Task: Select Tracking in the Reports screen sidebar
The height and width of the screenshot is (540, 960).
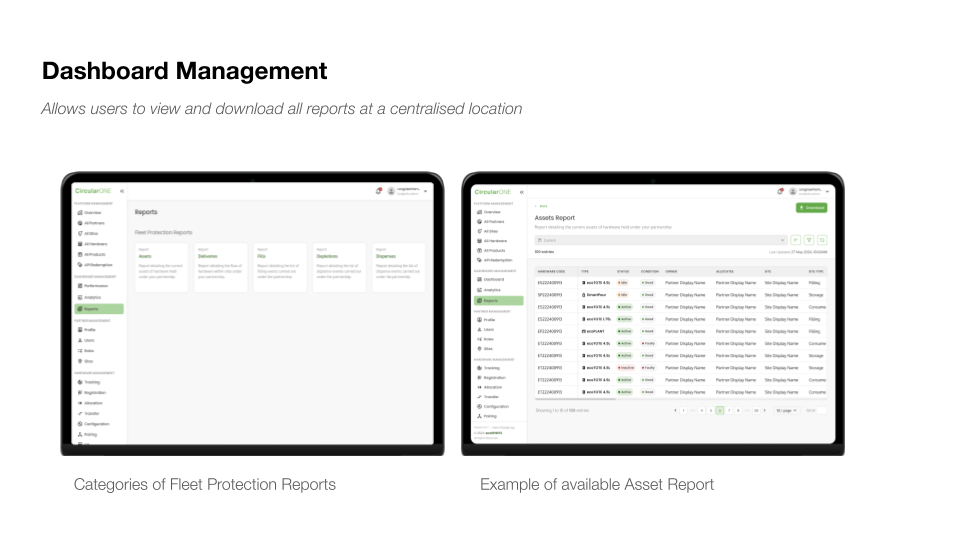Action: [89, 382]
